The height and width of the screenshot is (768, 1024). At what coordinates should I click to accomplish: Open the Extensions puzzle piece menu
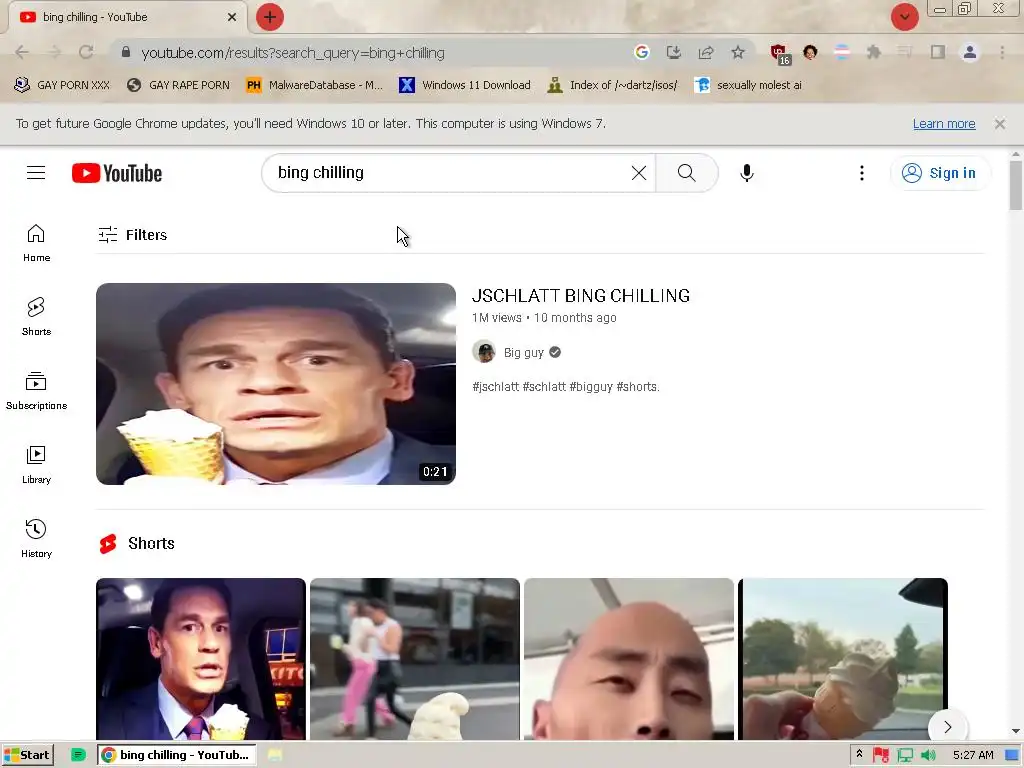[873, 52]
